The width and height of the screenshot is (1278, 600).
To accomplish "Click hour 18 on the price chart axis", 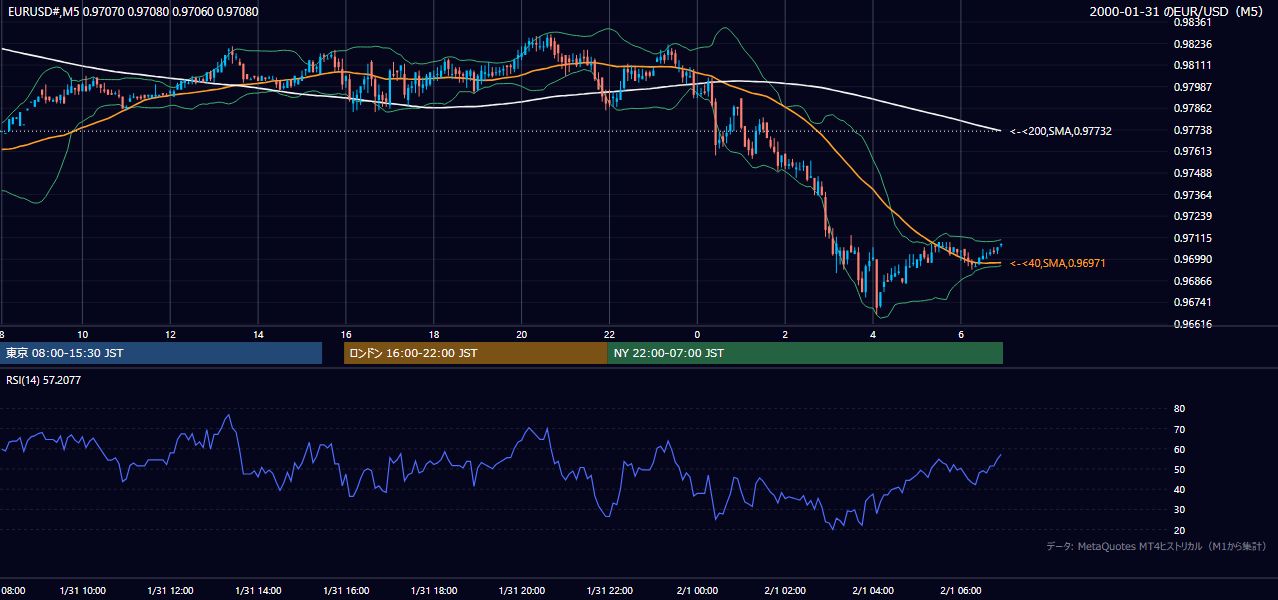I will click(434, 334).
